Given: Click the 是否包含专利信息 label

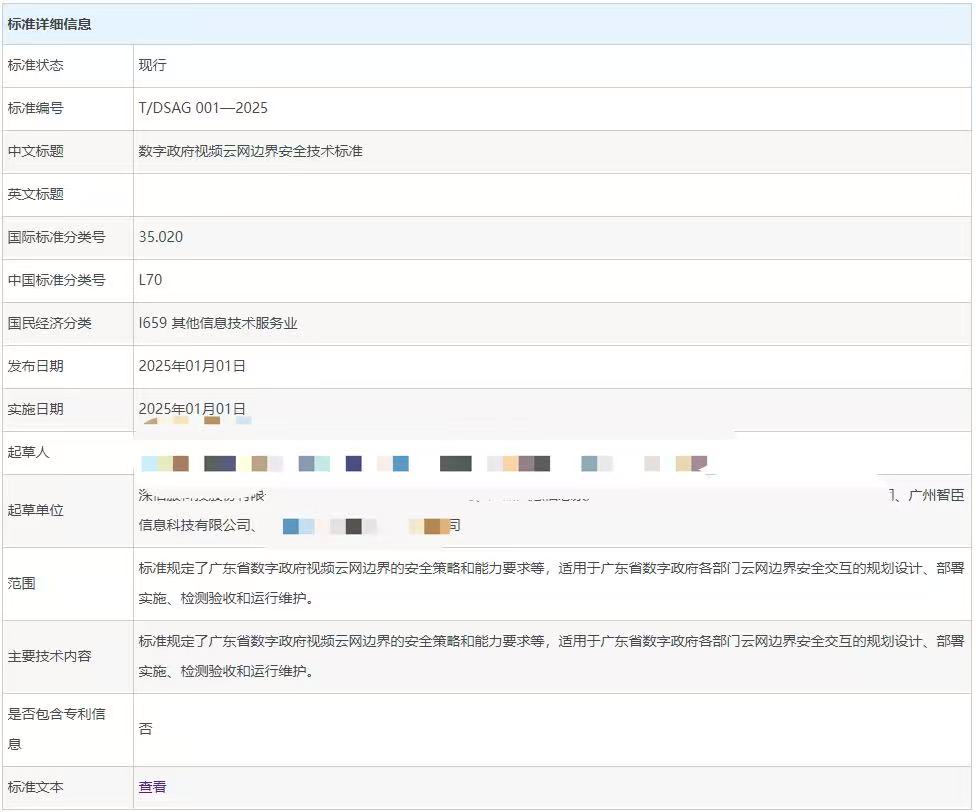Looking at the screenshot, I should [56, 729].
